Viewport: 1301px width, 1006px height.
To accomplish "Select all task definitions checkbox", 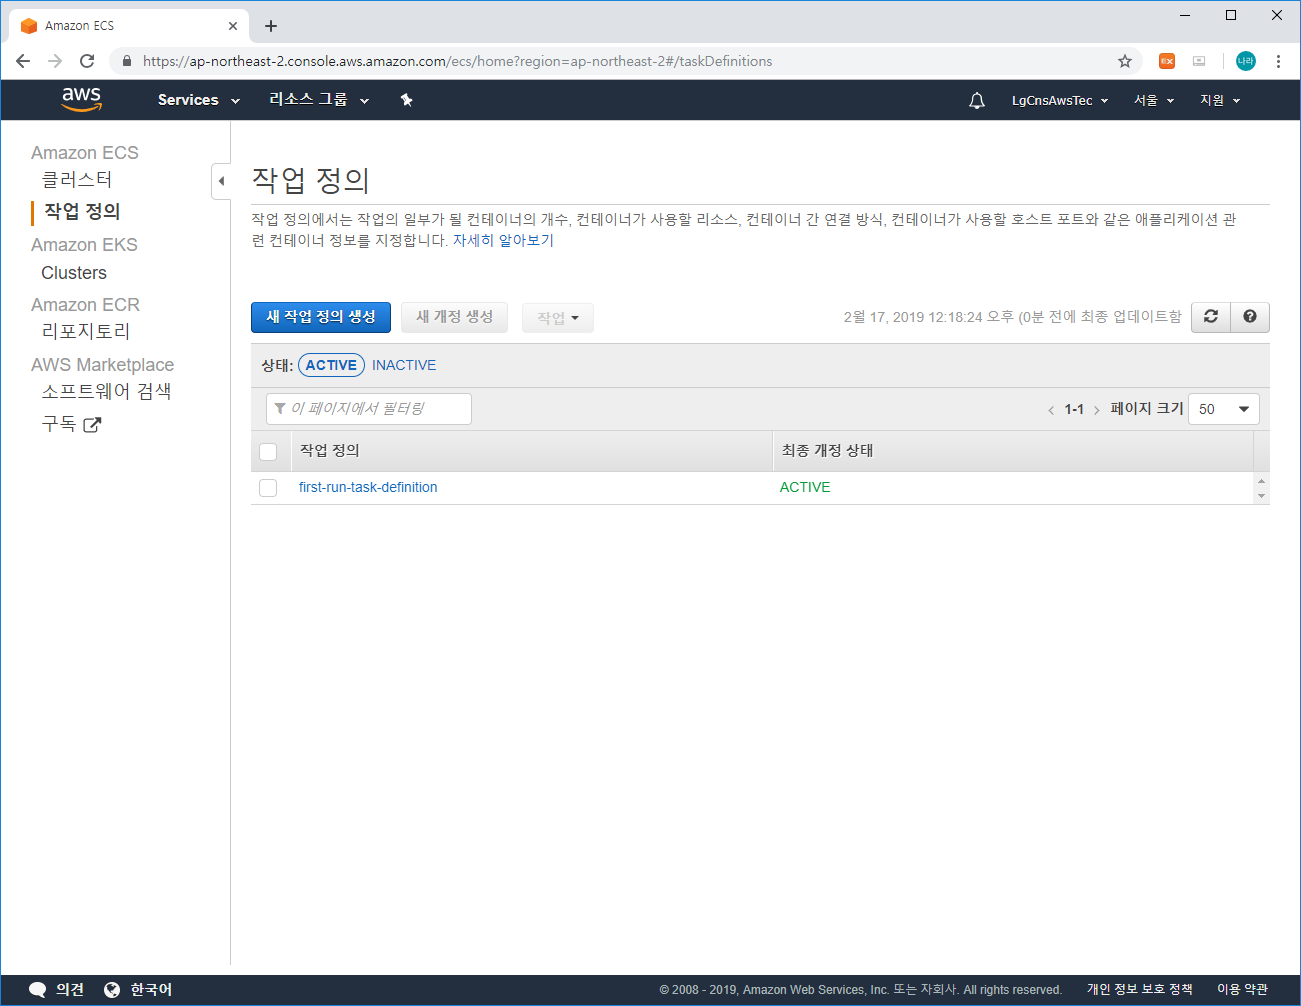I will click(x=268, y=452).
